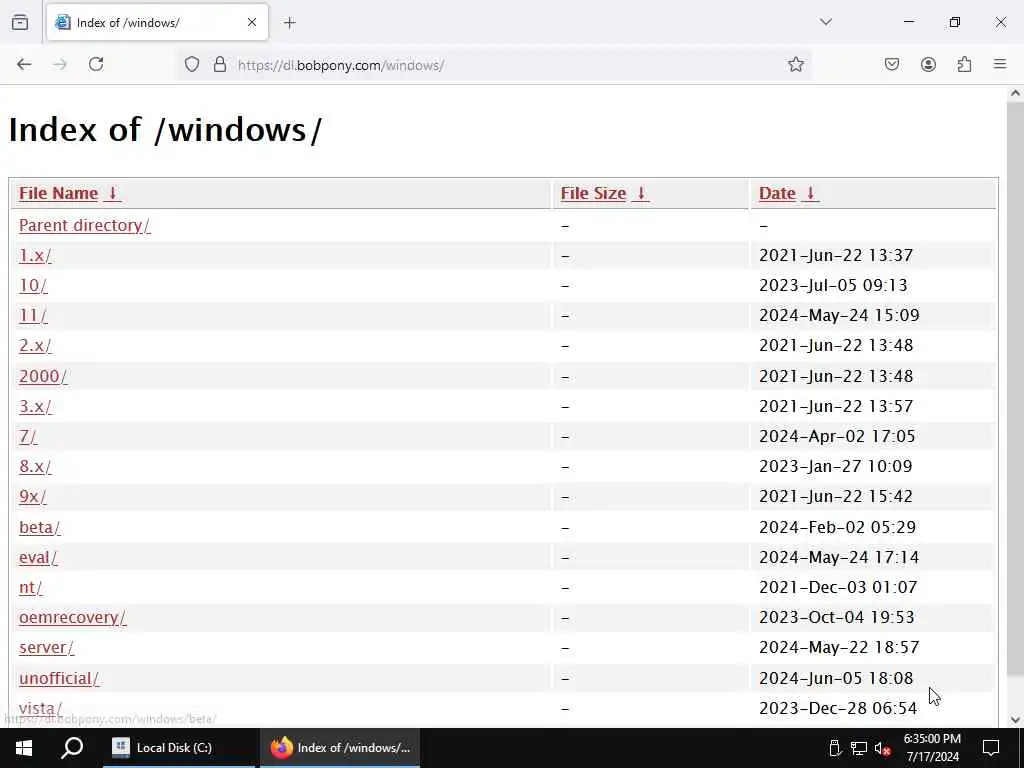The width and height of the screenshot is (1024, 768).
Task: Click the vertical scrollbar thumb
Action: coord(1015,389)
